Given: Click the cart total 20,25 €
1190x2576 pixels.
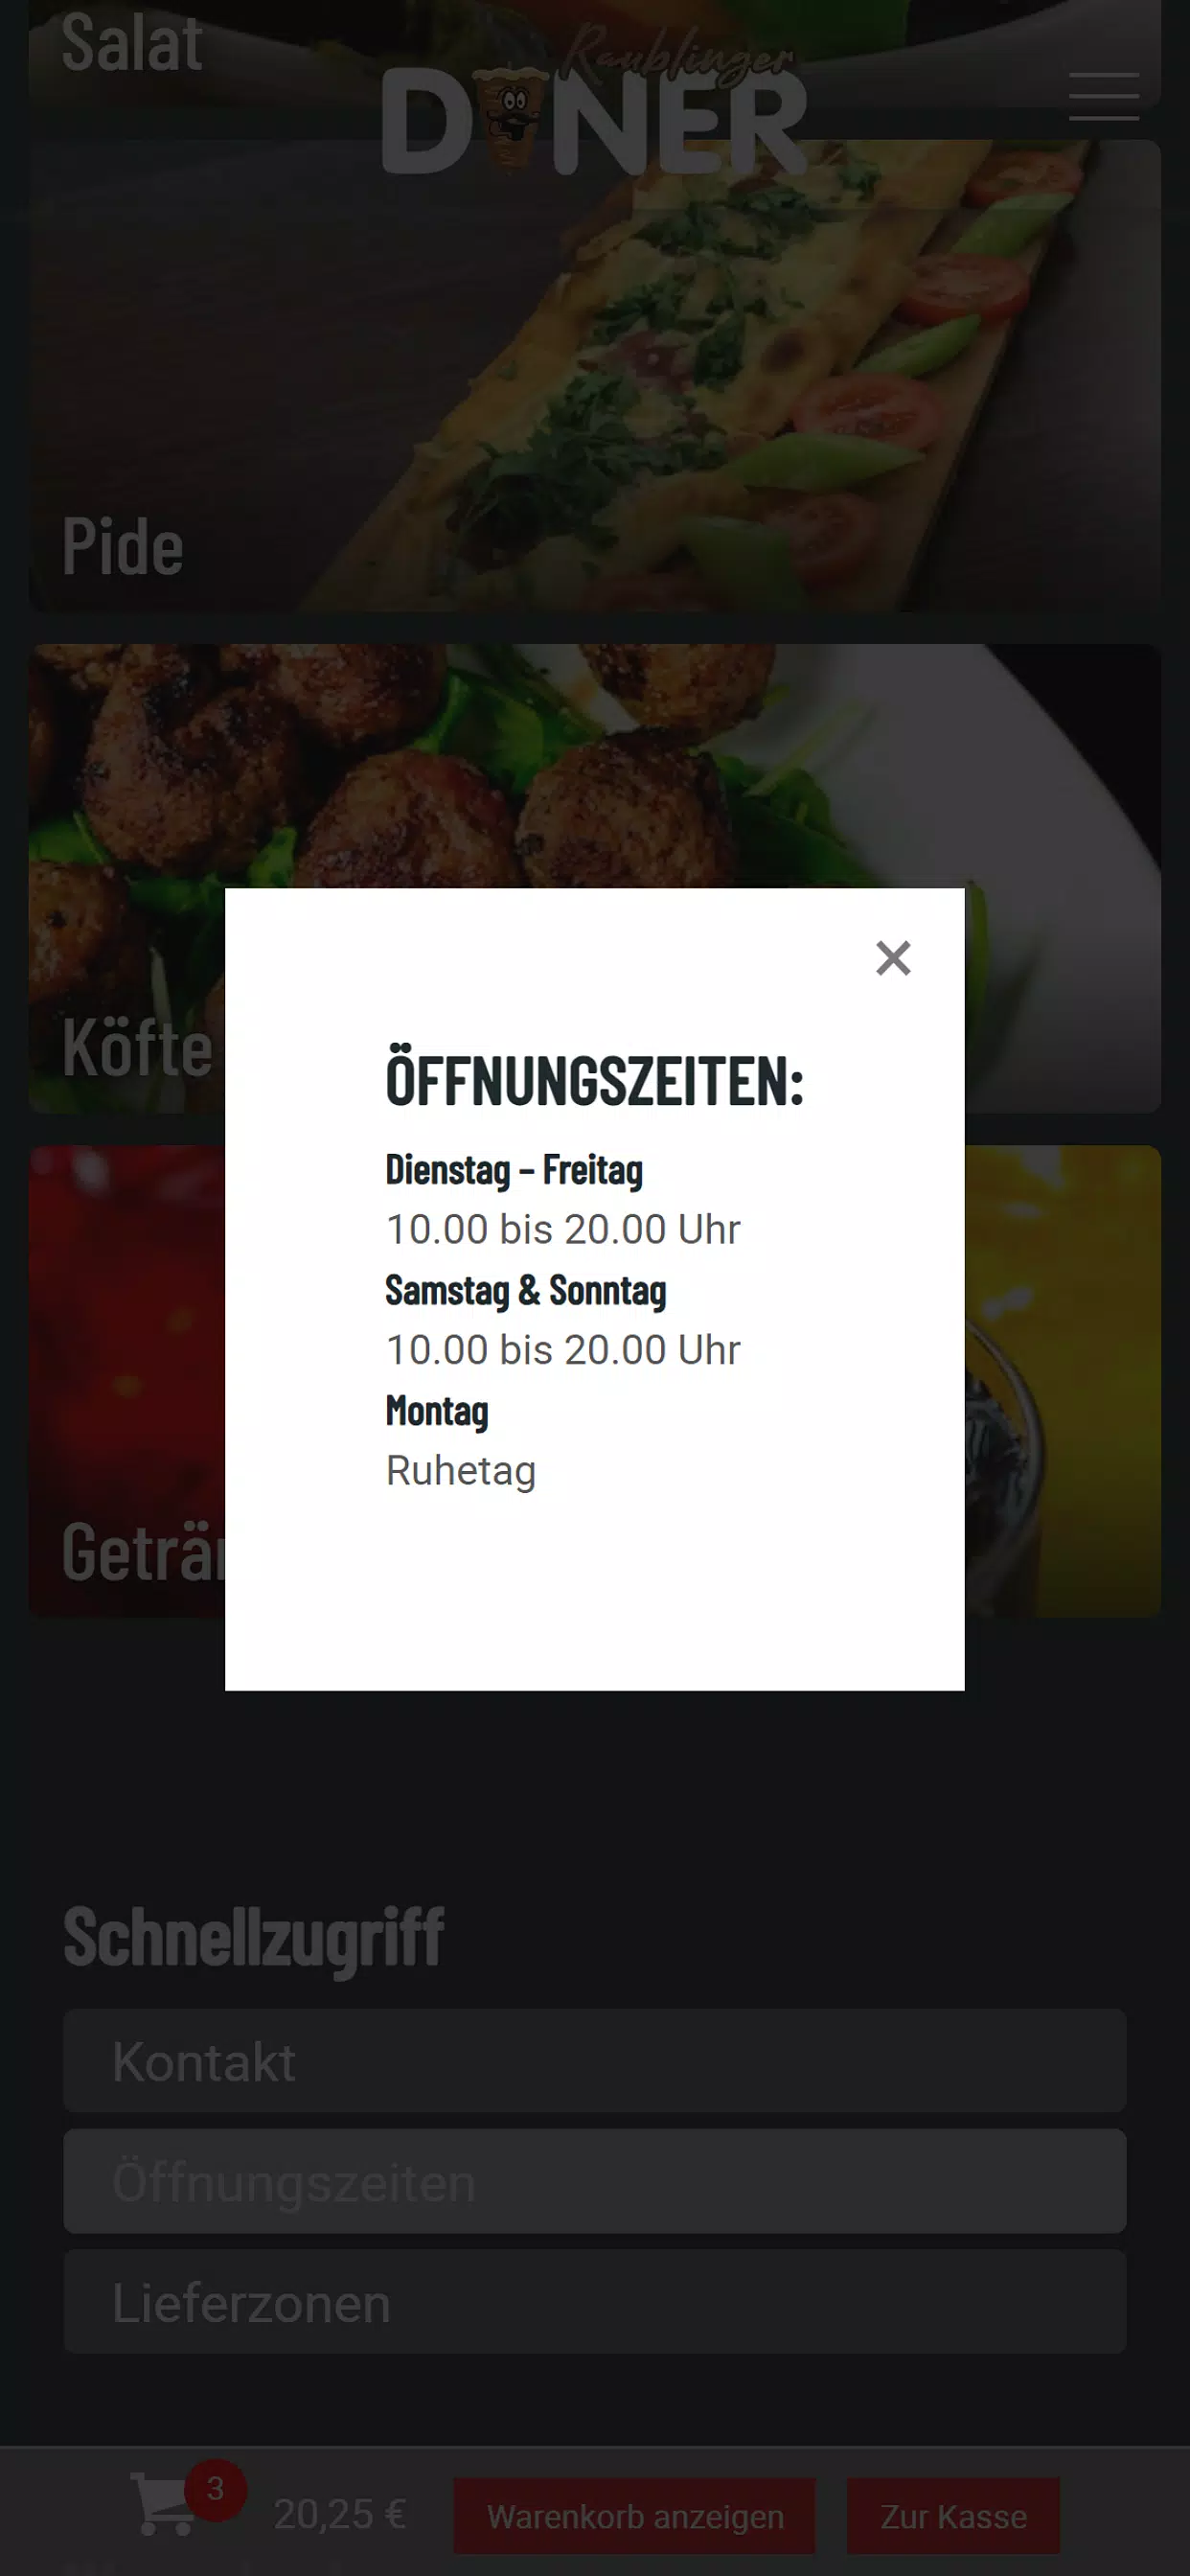Looking at the screenshot, I should (x=339, y=2514).
